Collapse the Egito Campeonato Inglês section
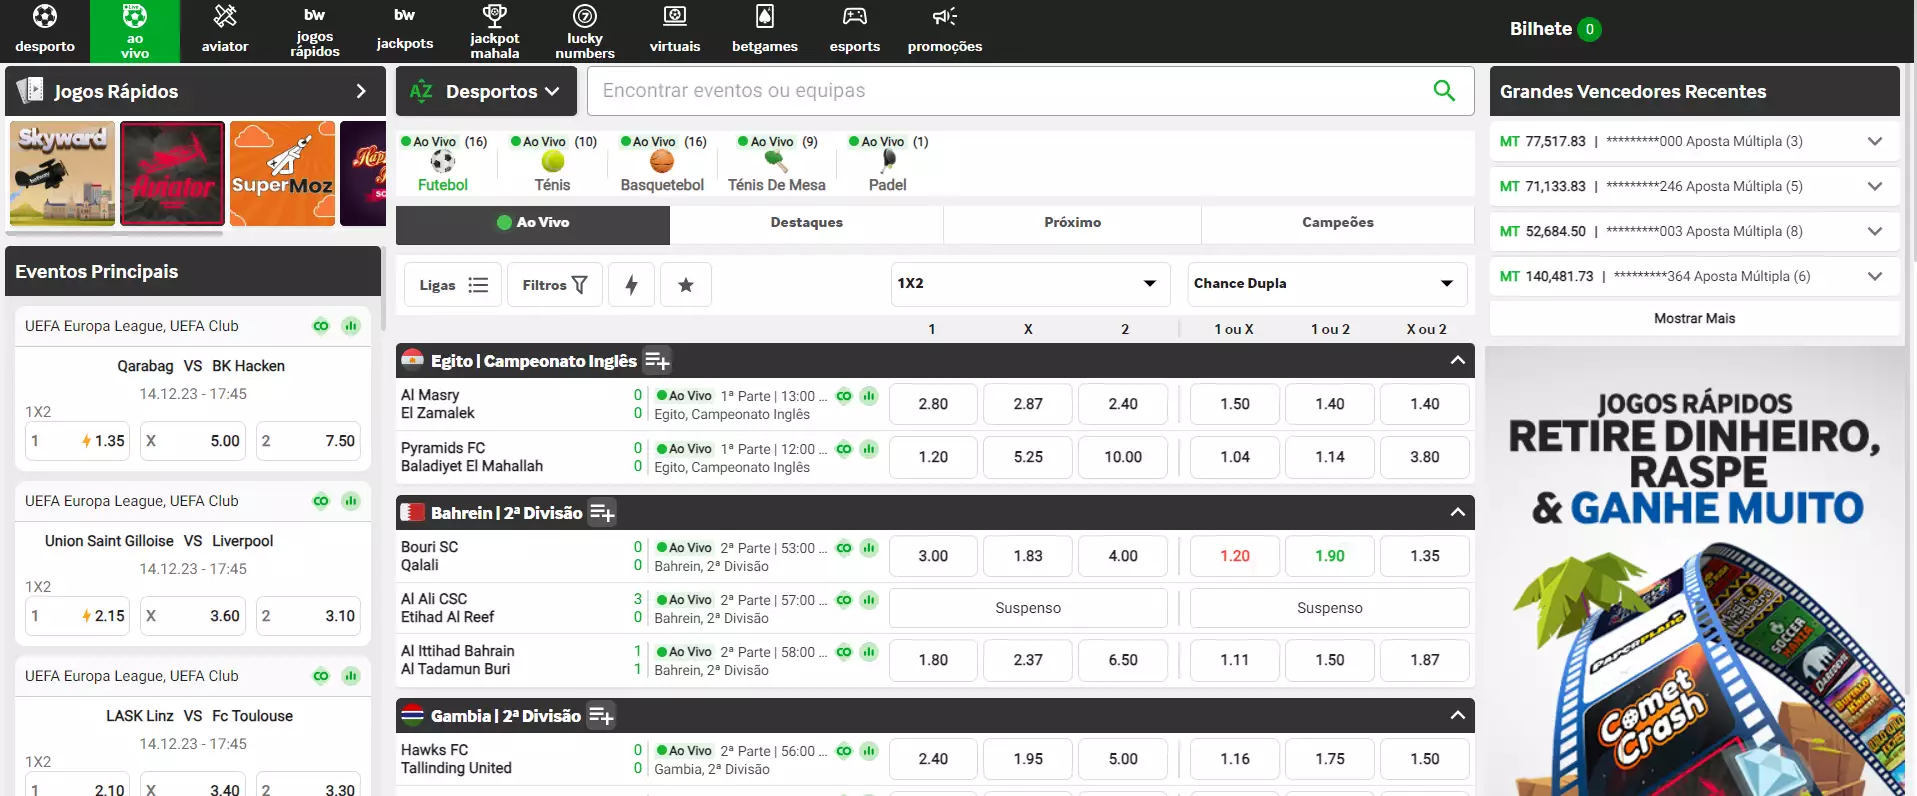 pyautogui.click(x=1457, y=360)
